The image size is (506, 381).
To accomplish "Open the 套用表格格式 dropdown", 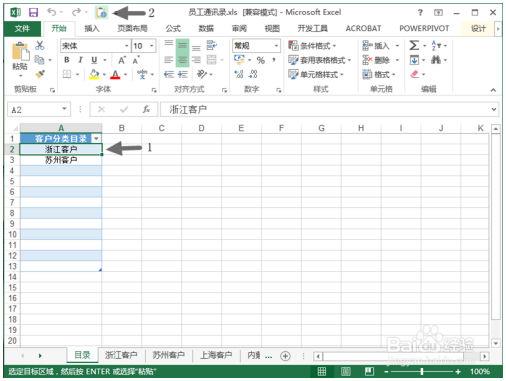I will pyautogui.click(x=320, y=60).
